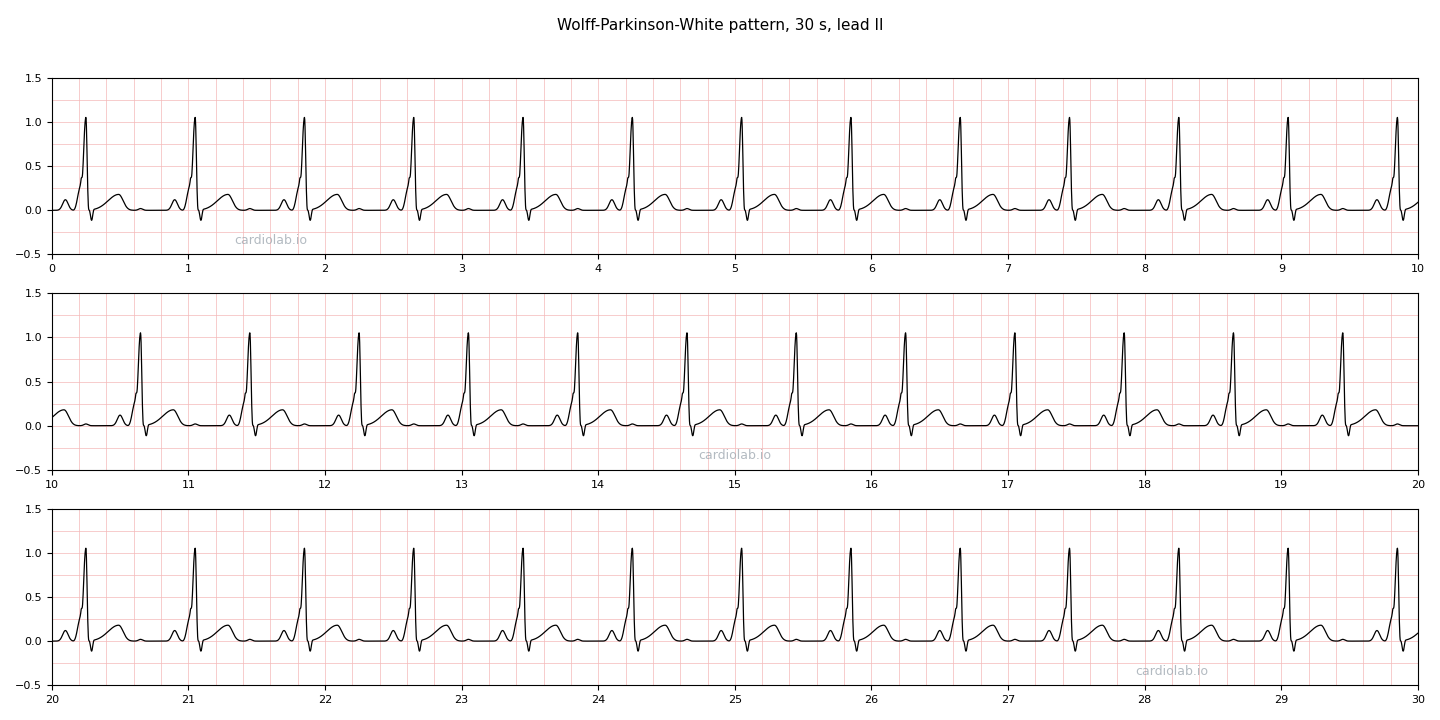Click x-axis tick label 17 on middle strip
The height and width of the screenshot is (720, 1440).
coord(1008,484)
